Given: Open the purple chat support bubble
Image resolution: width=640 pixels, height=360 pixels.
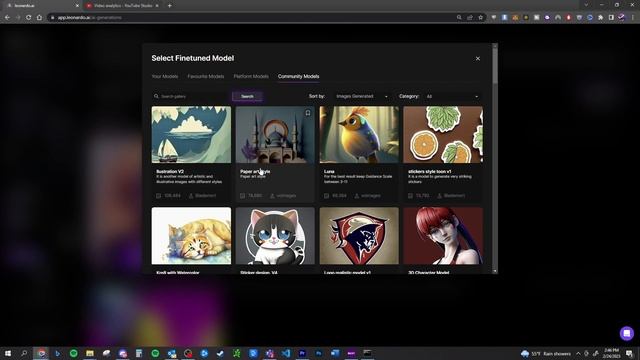Looking at the screenshot, I should click(627, 333).
